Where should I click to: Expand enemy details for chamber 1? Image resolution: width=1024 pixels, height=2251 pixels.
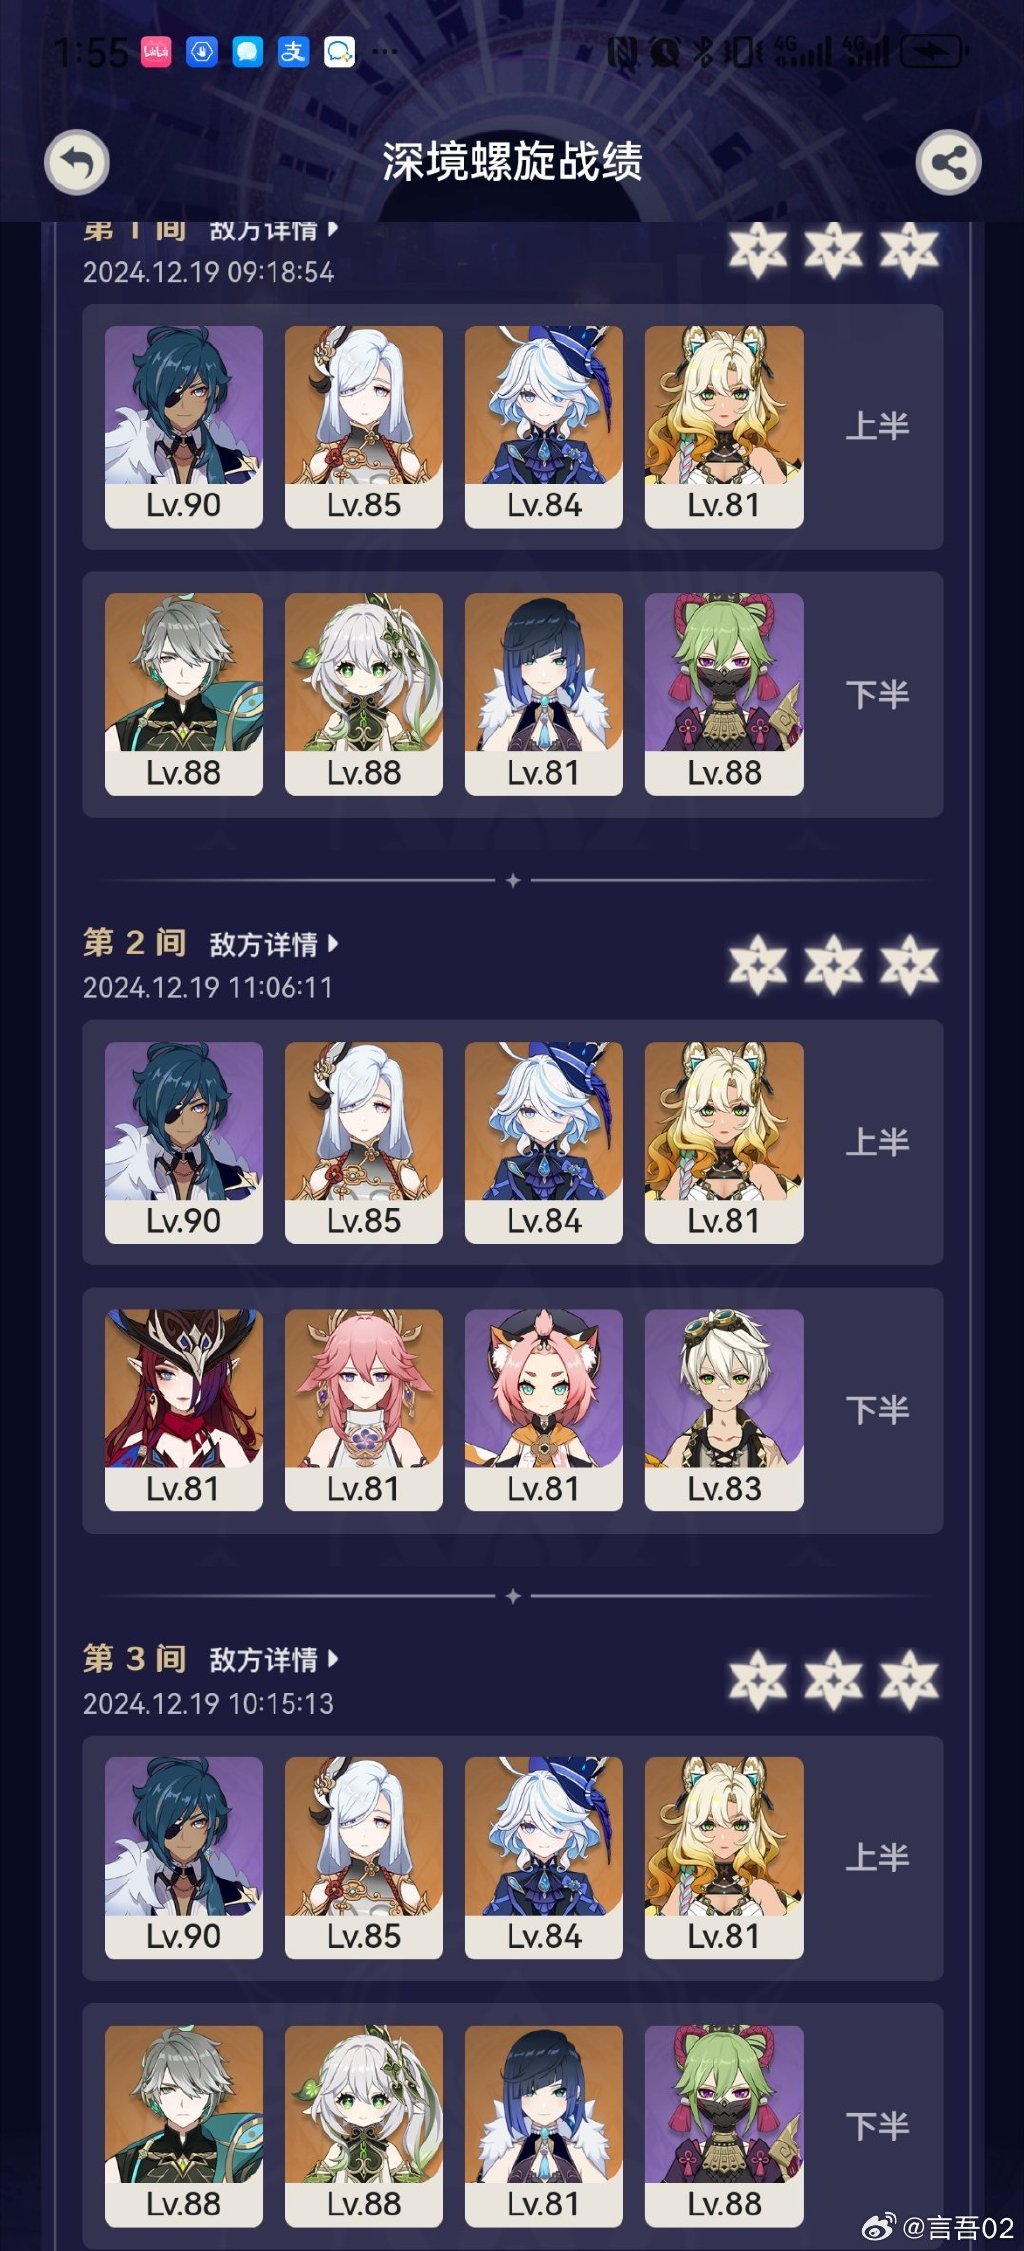pos(274,231)
